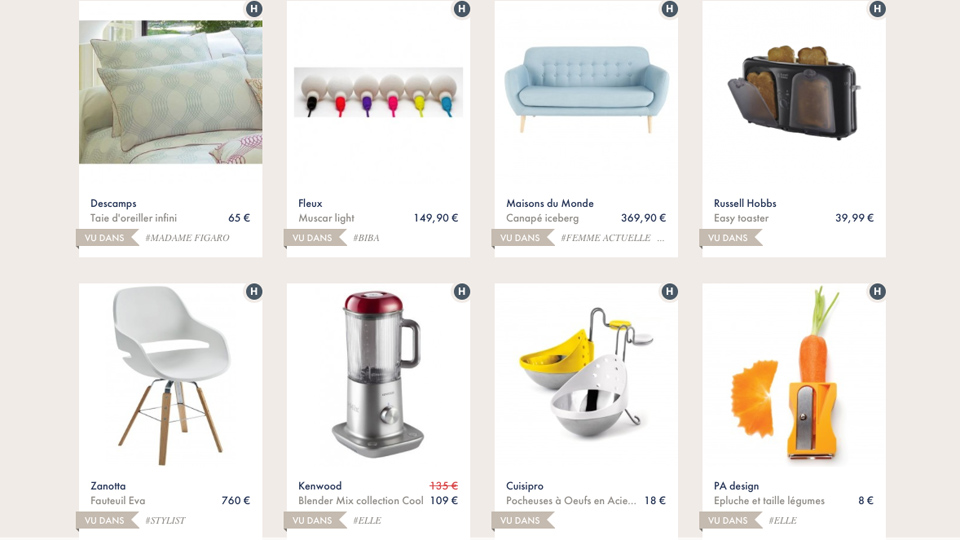Click the H badge on Fleux card
The width and height of the screenshot is (960, 540).
(x=462, y=9)
